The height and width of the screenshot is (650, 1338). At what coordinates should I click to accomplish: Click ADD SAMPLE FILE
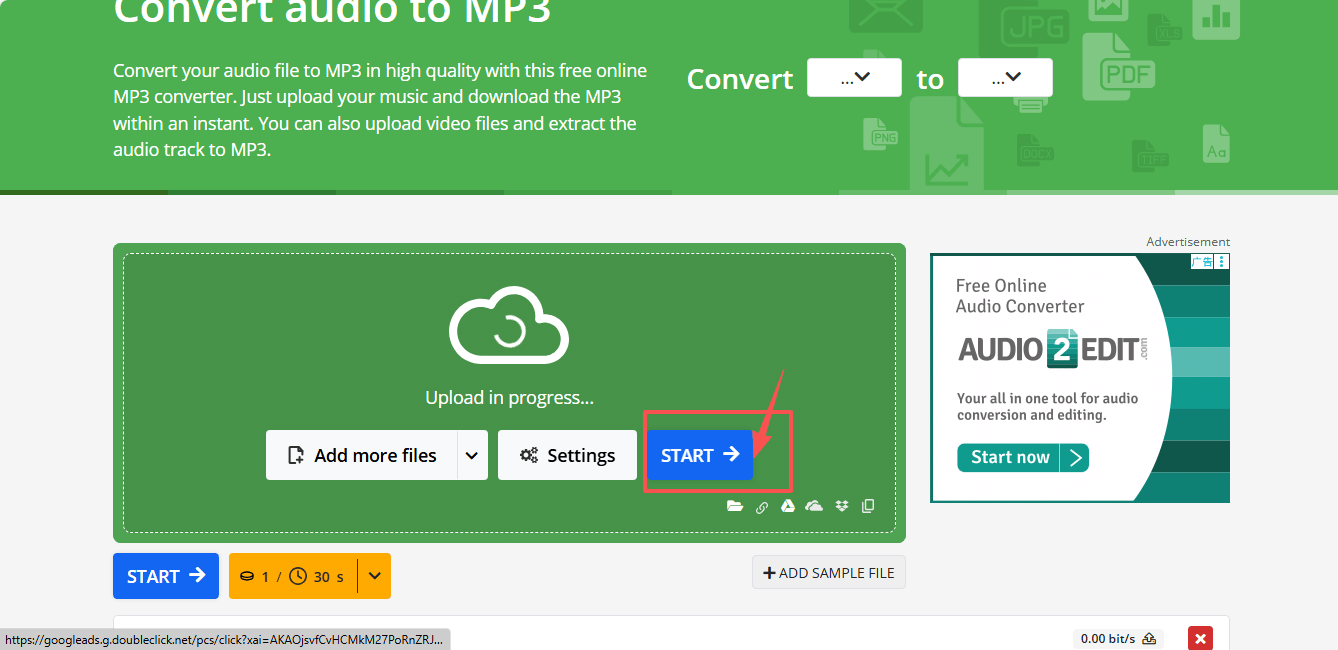click(829, 573)
